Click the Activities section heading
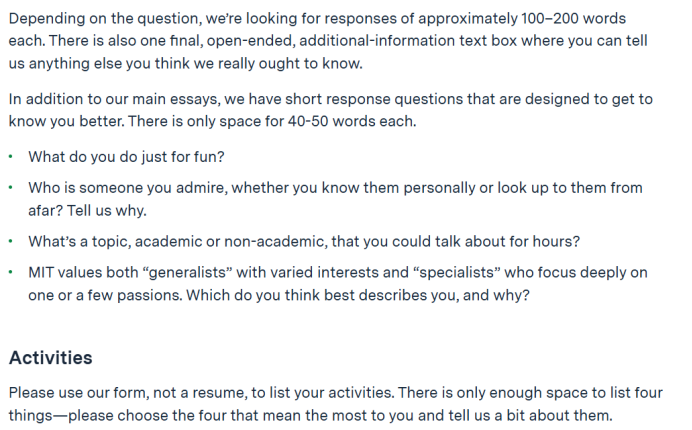Image resolution: width=692 pixels, height=430 pixels. point(51,358)
